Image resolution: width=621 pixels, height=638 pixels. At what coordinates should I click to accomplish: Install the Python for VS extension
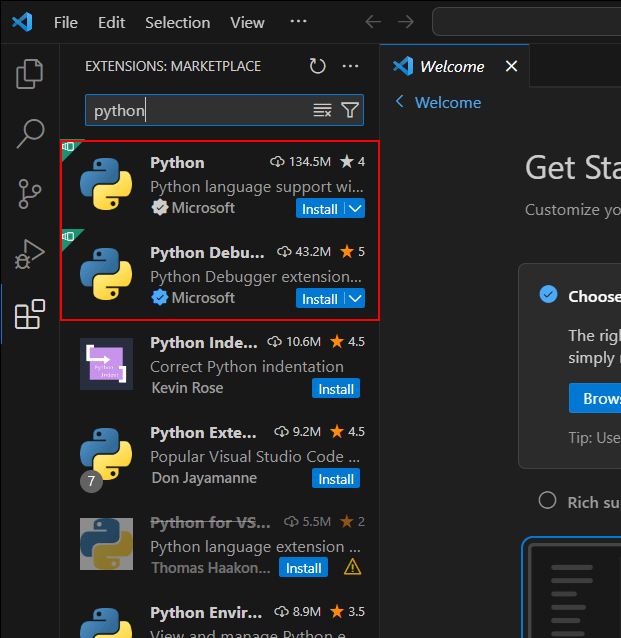tap(303, 567)
